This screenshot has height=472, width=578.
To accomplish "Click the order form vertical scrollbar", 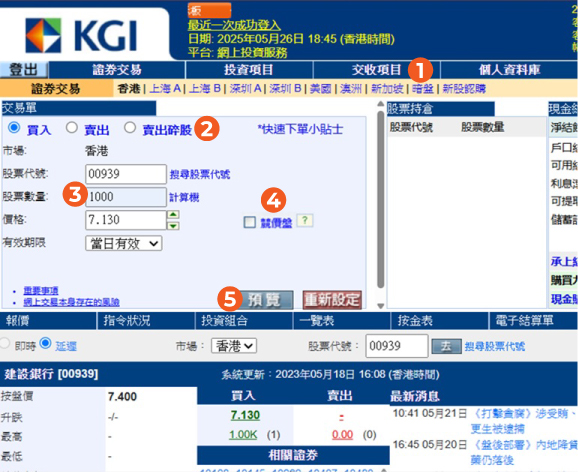I will tap(381, 199).
